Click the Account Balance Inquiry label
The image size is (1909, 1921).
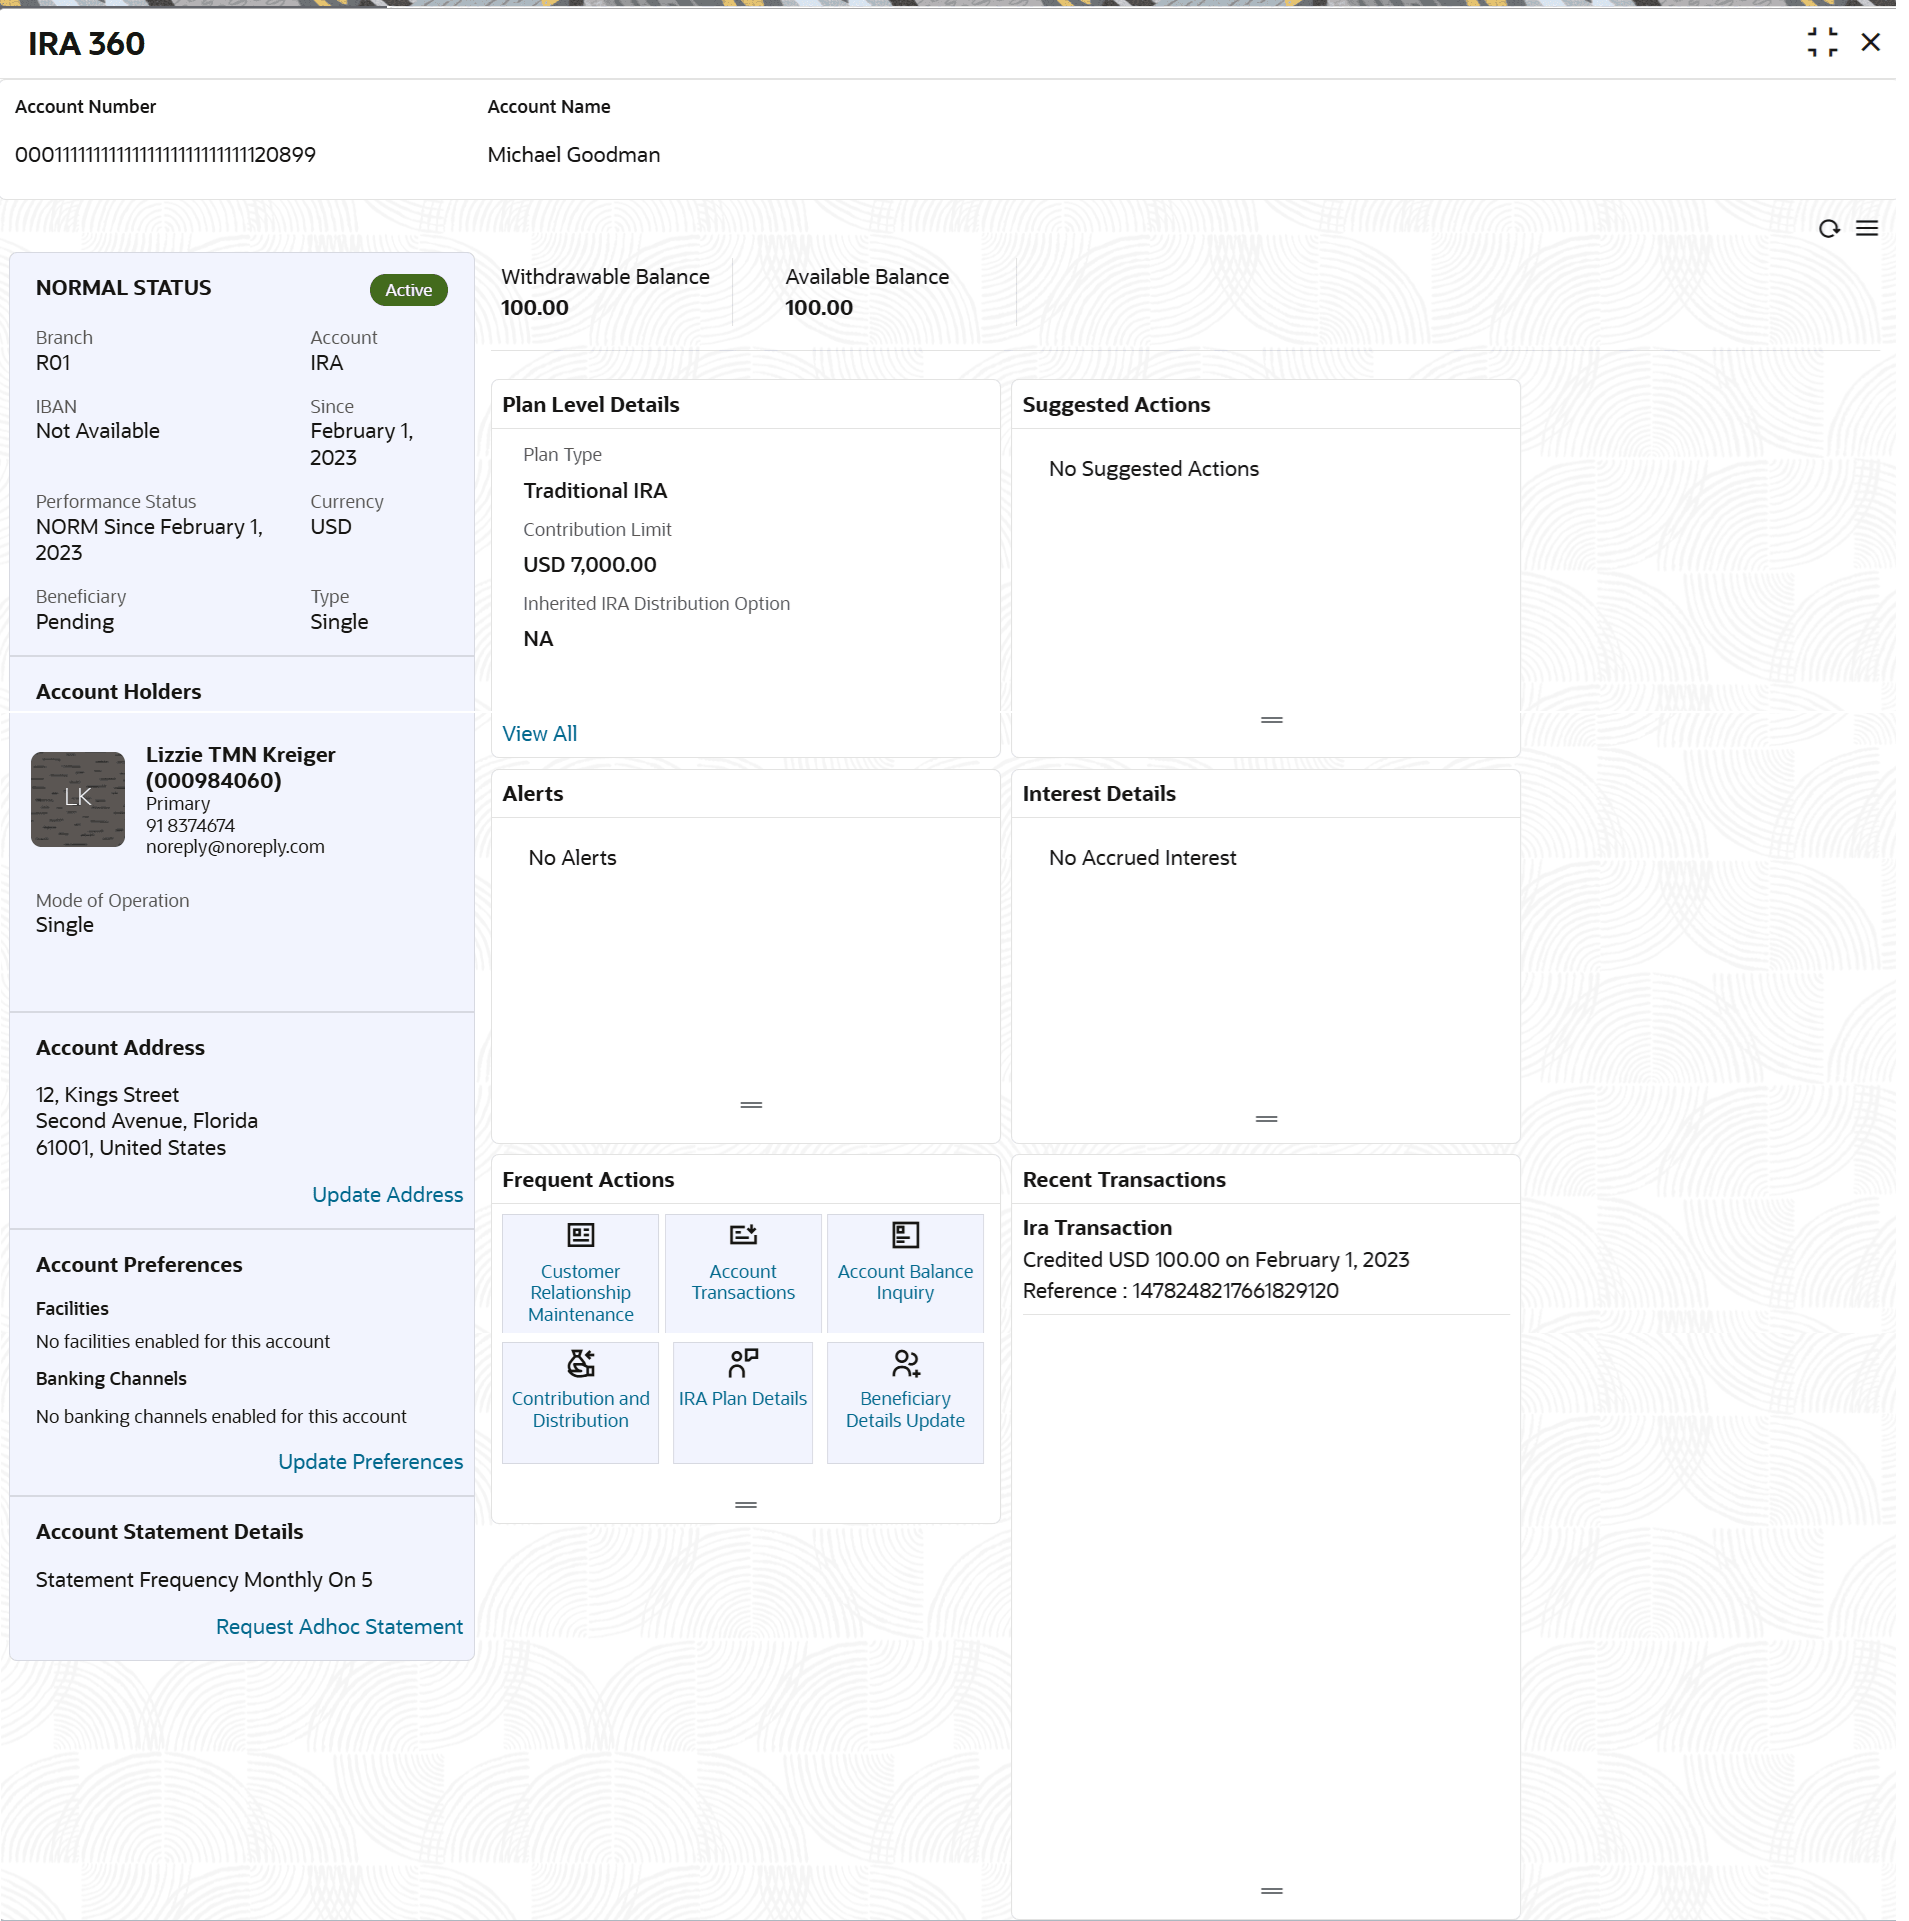click(905, 1282)
